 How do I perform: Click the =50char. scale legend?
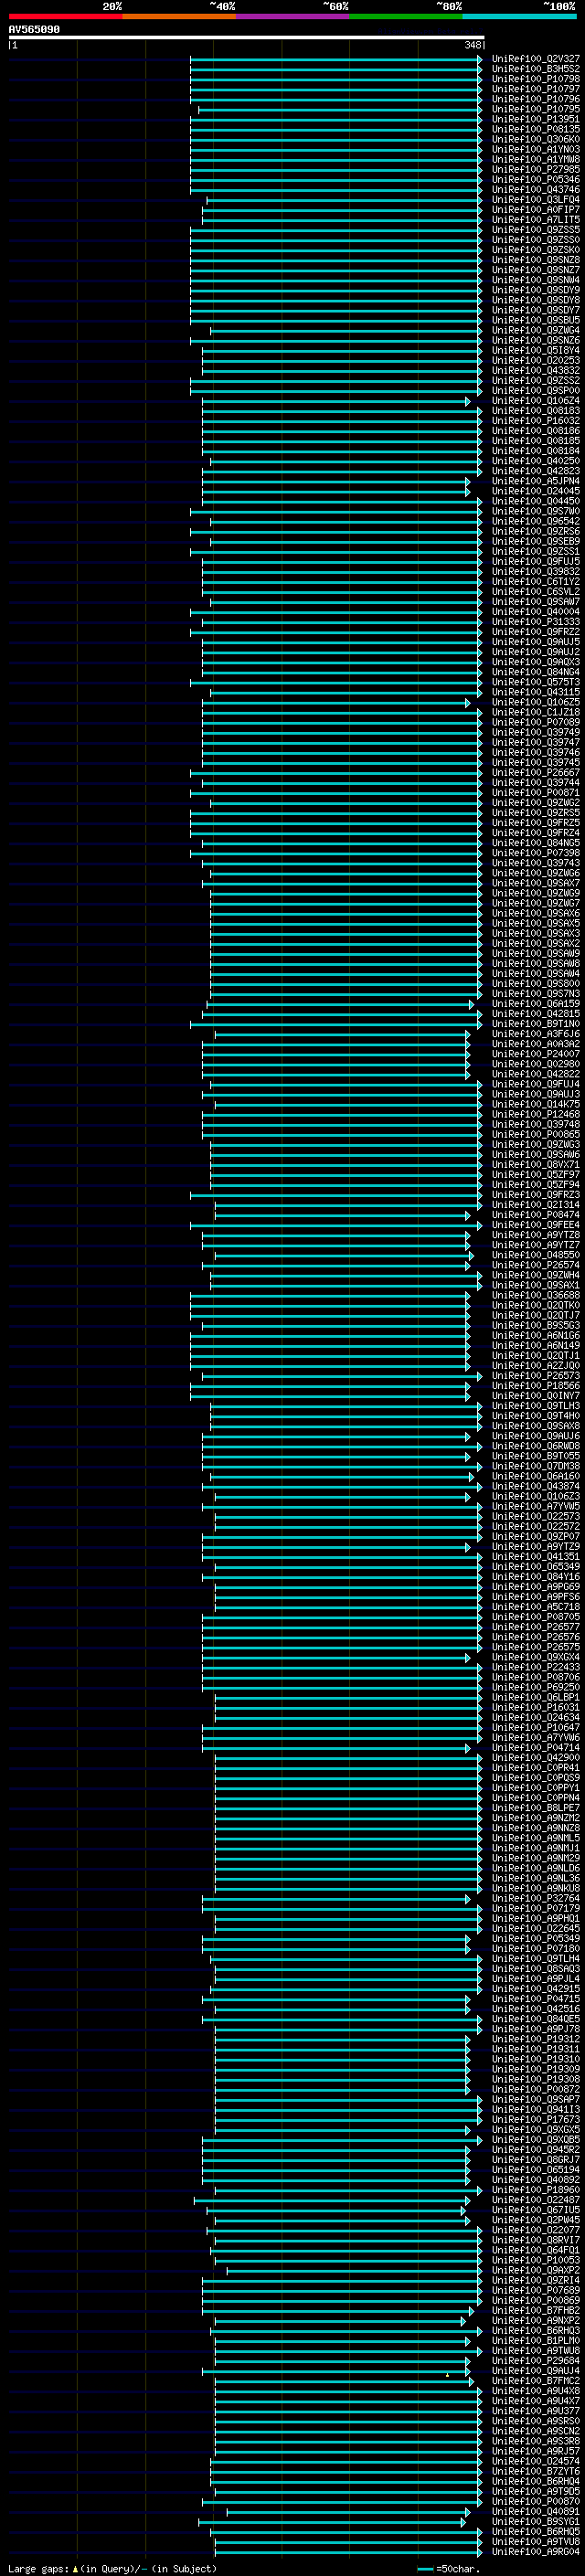coord(448,2568)
